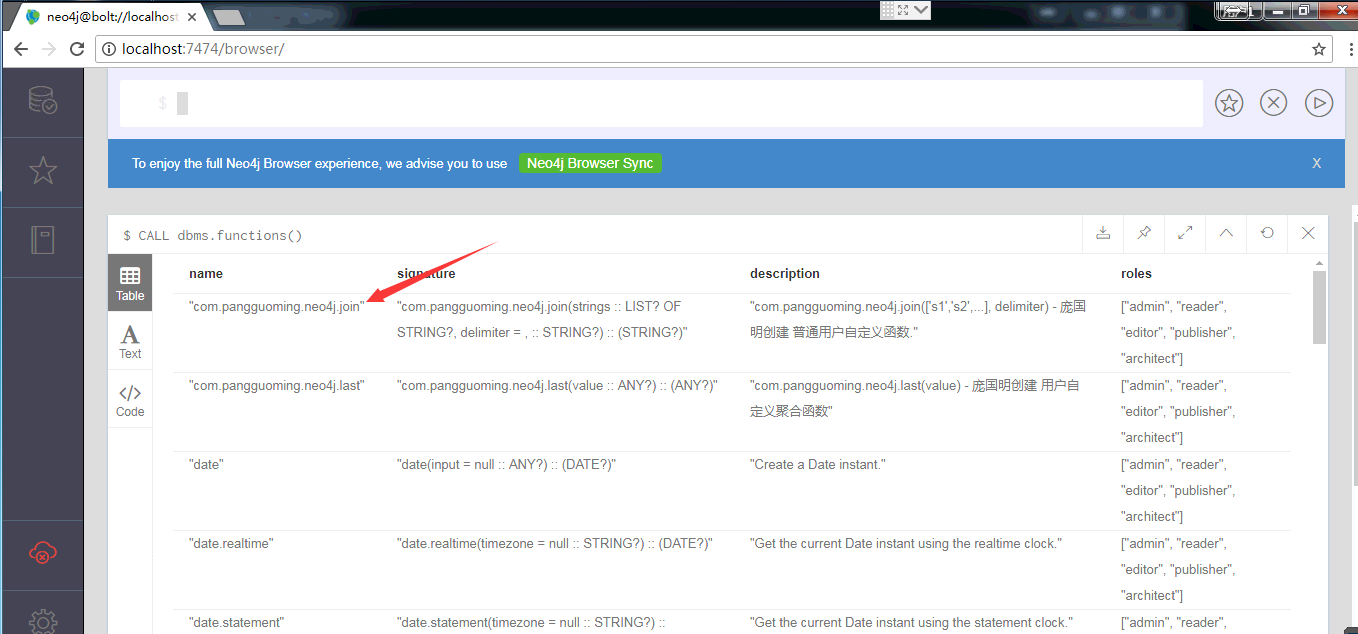Click "Create a Date instant." description
Screen dimensions: 1358x634
(818, 464)
